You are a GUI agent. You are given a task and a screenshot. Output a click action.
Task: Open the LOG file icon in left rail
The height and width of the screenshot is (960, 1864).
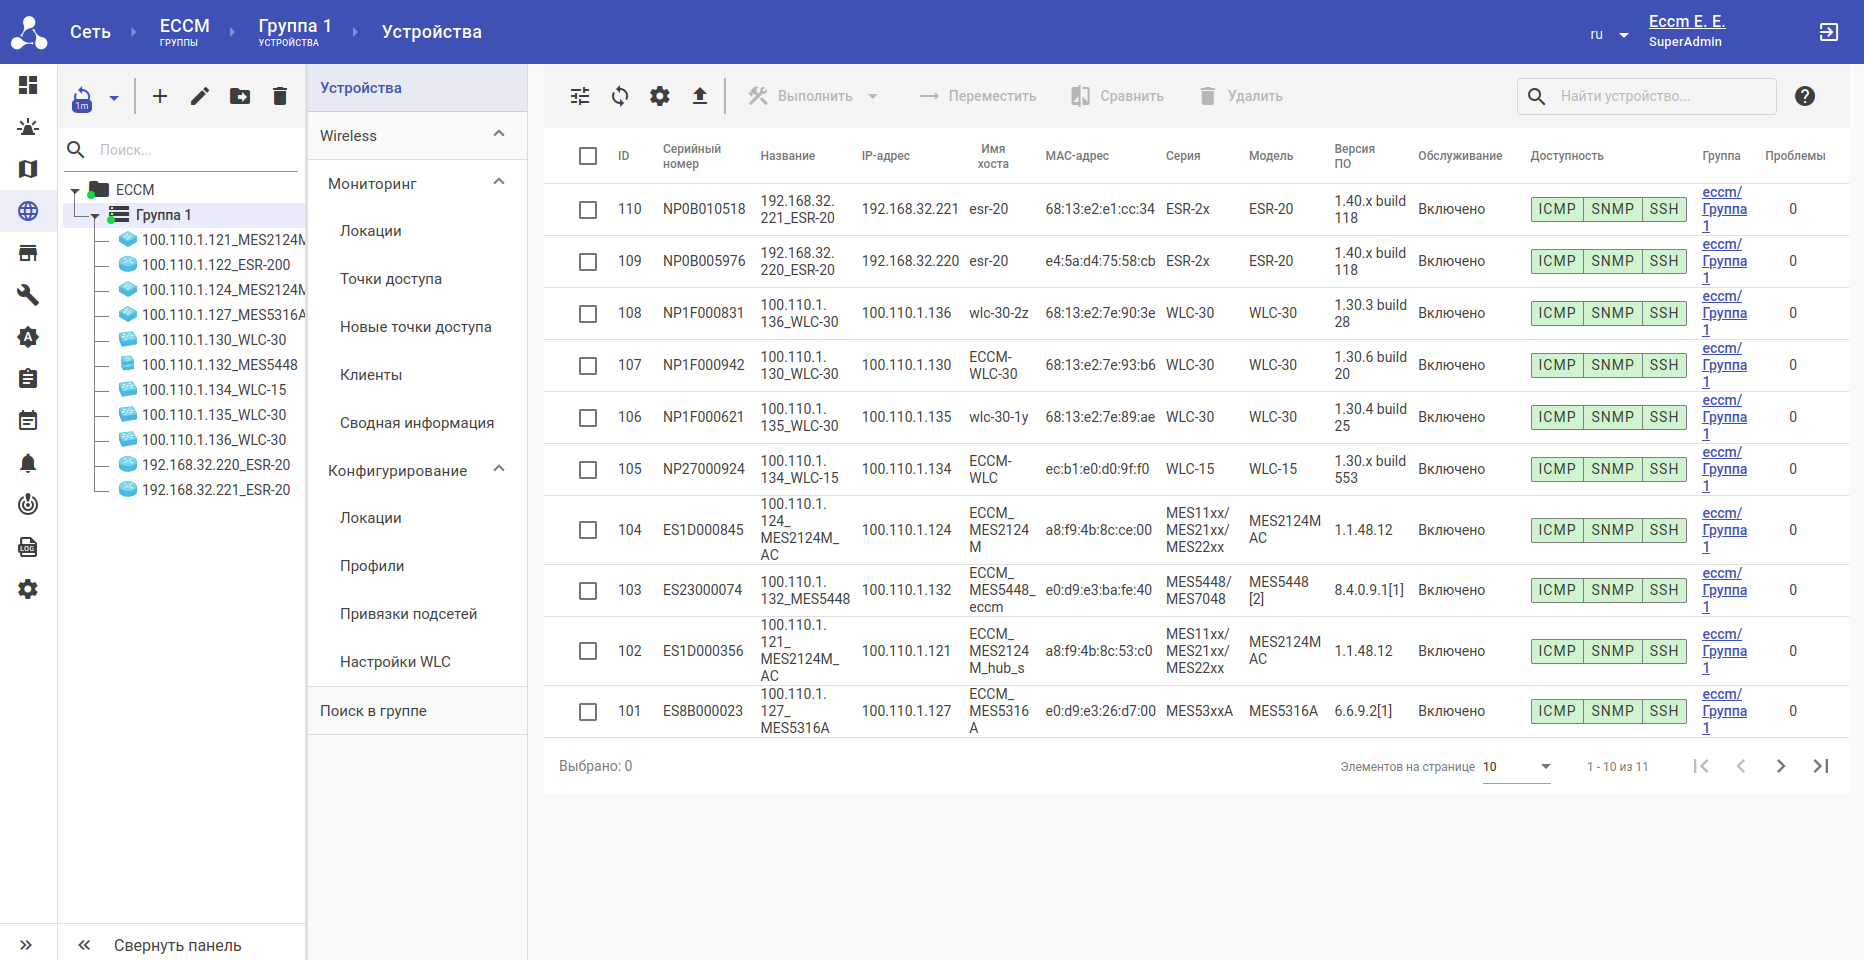coord(28,547)
